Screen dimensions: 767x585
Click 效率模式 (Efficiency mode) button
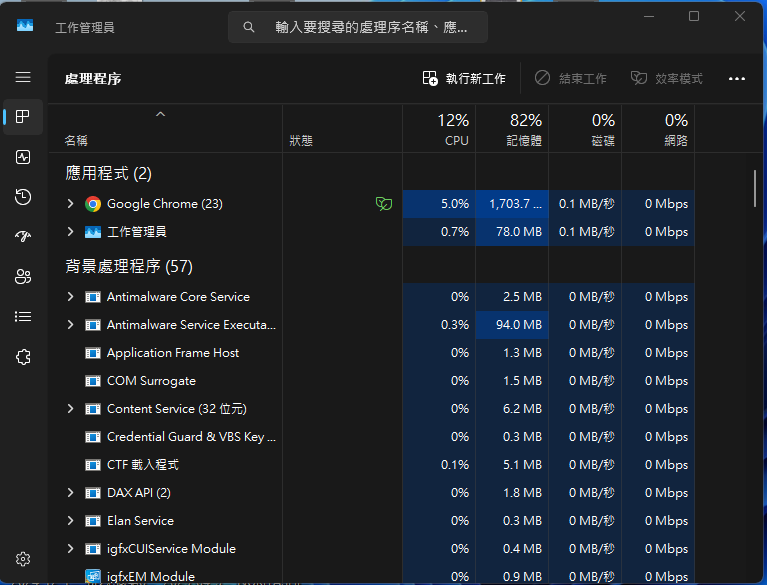click(x=667, y=78)
